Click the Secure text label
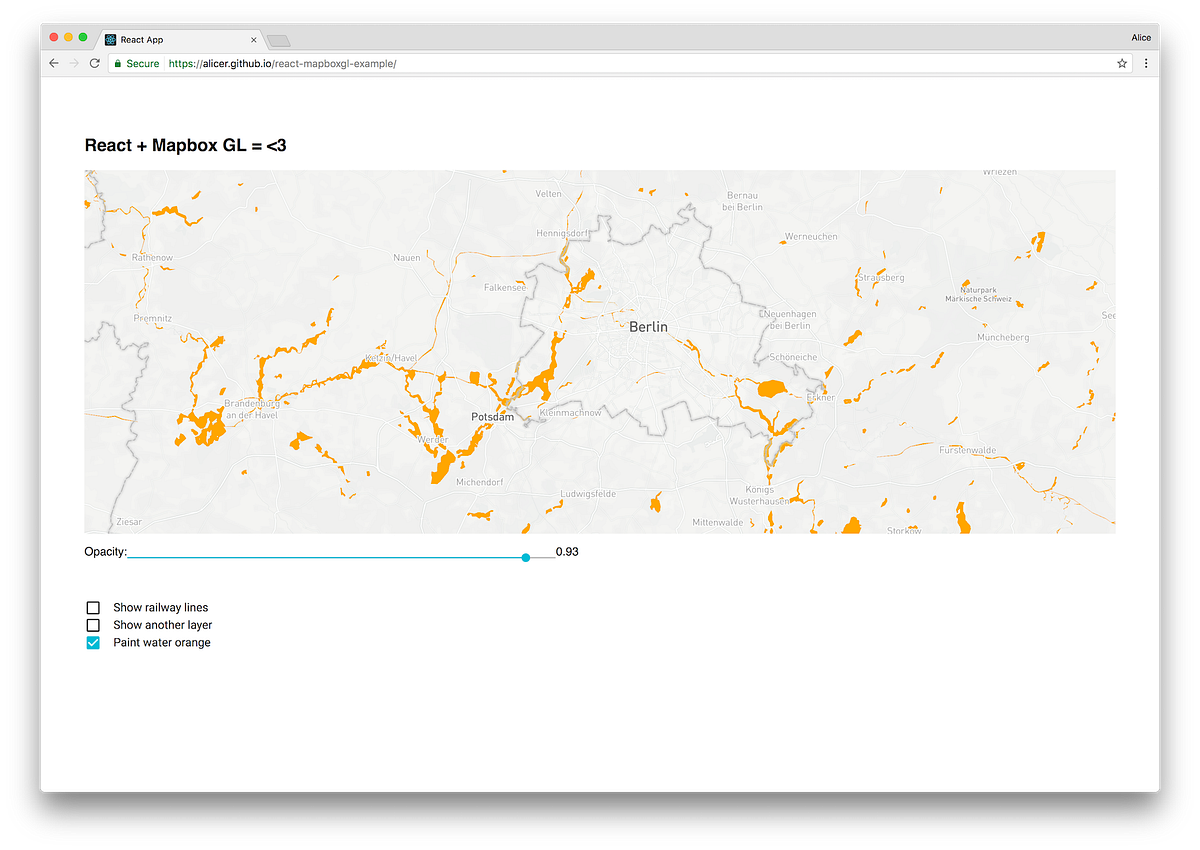This screenshot has width=1200, height=850. pos(141,62)
